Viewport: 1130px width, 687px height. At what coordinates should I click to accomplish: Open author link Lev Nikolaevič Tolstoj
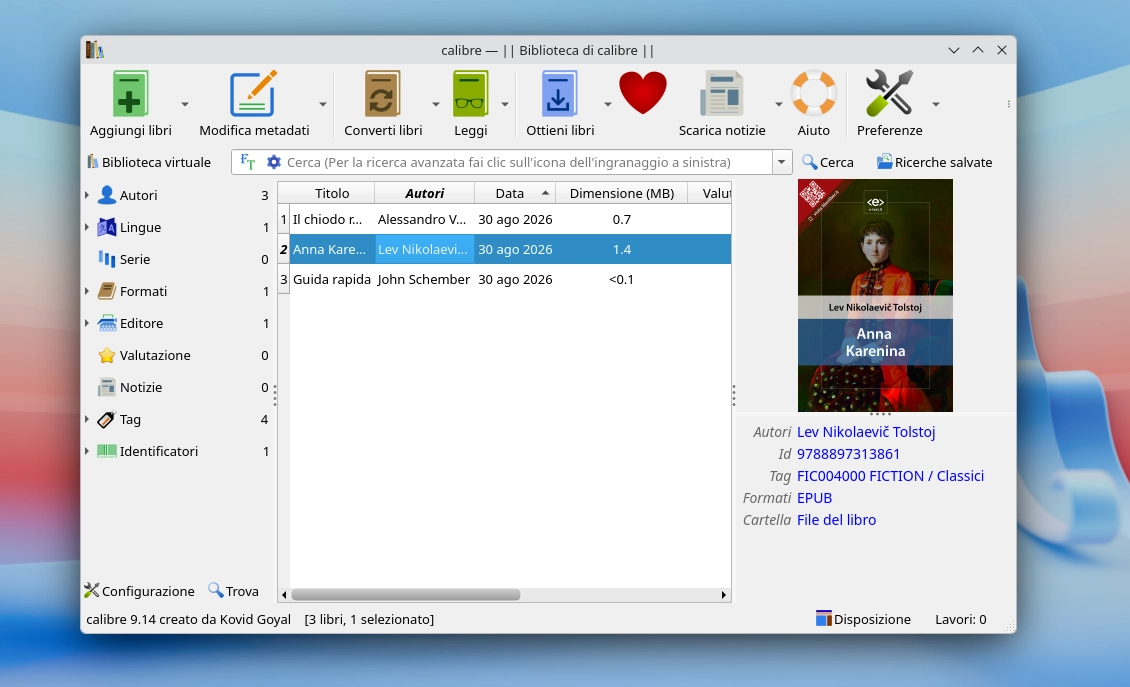point(866,432)
